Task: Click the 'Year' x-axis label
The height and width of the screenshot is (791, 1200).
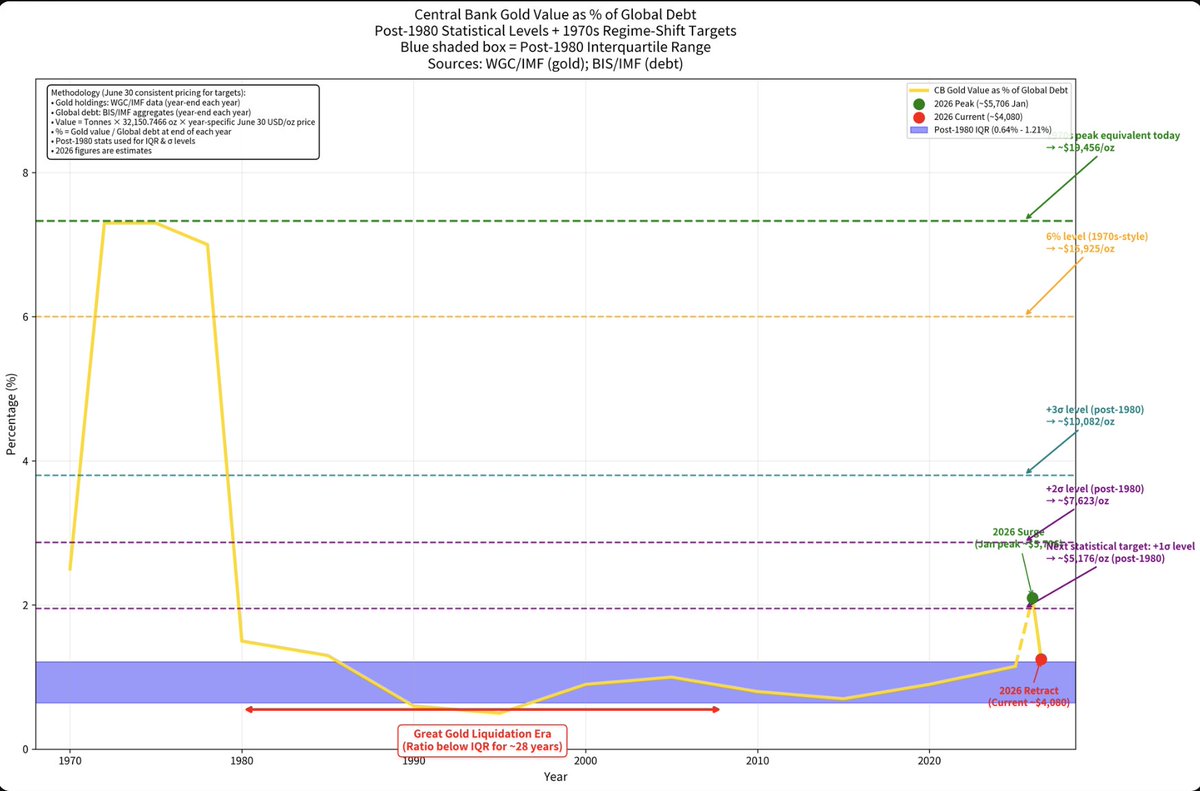Action: coord(556,776)
